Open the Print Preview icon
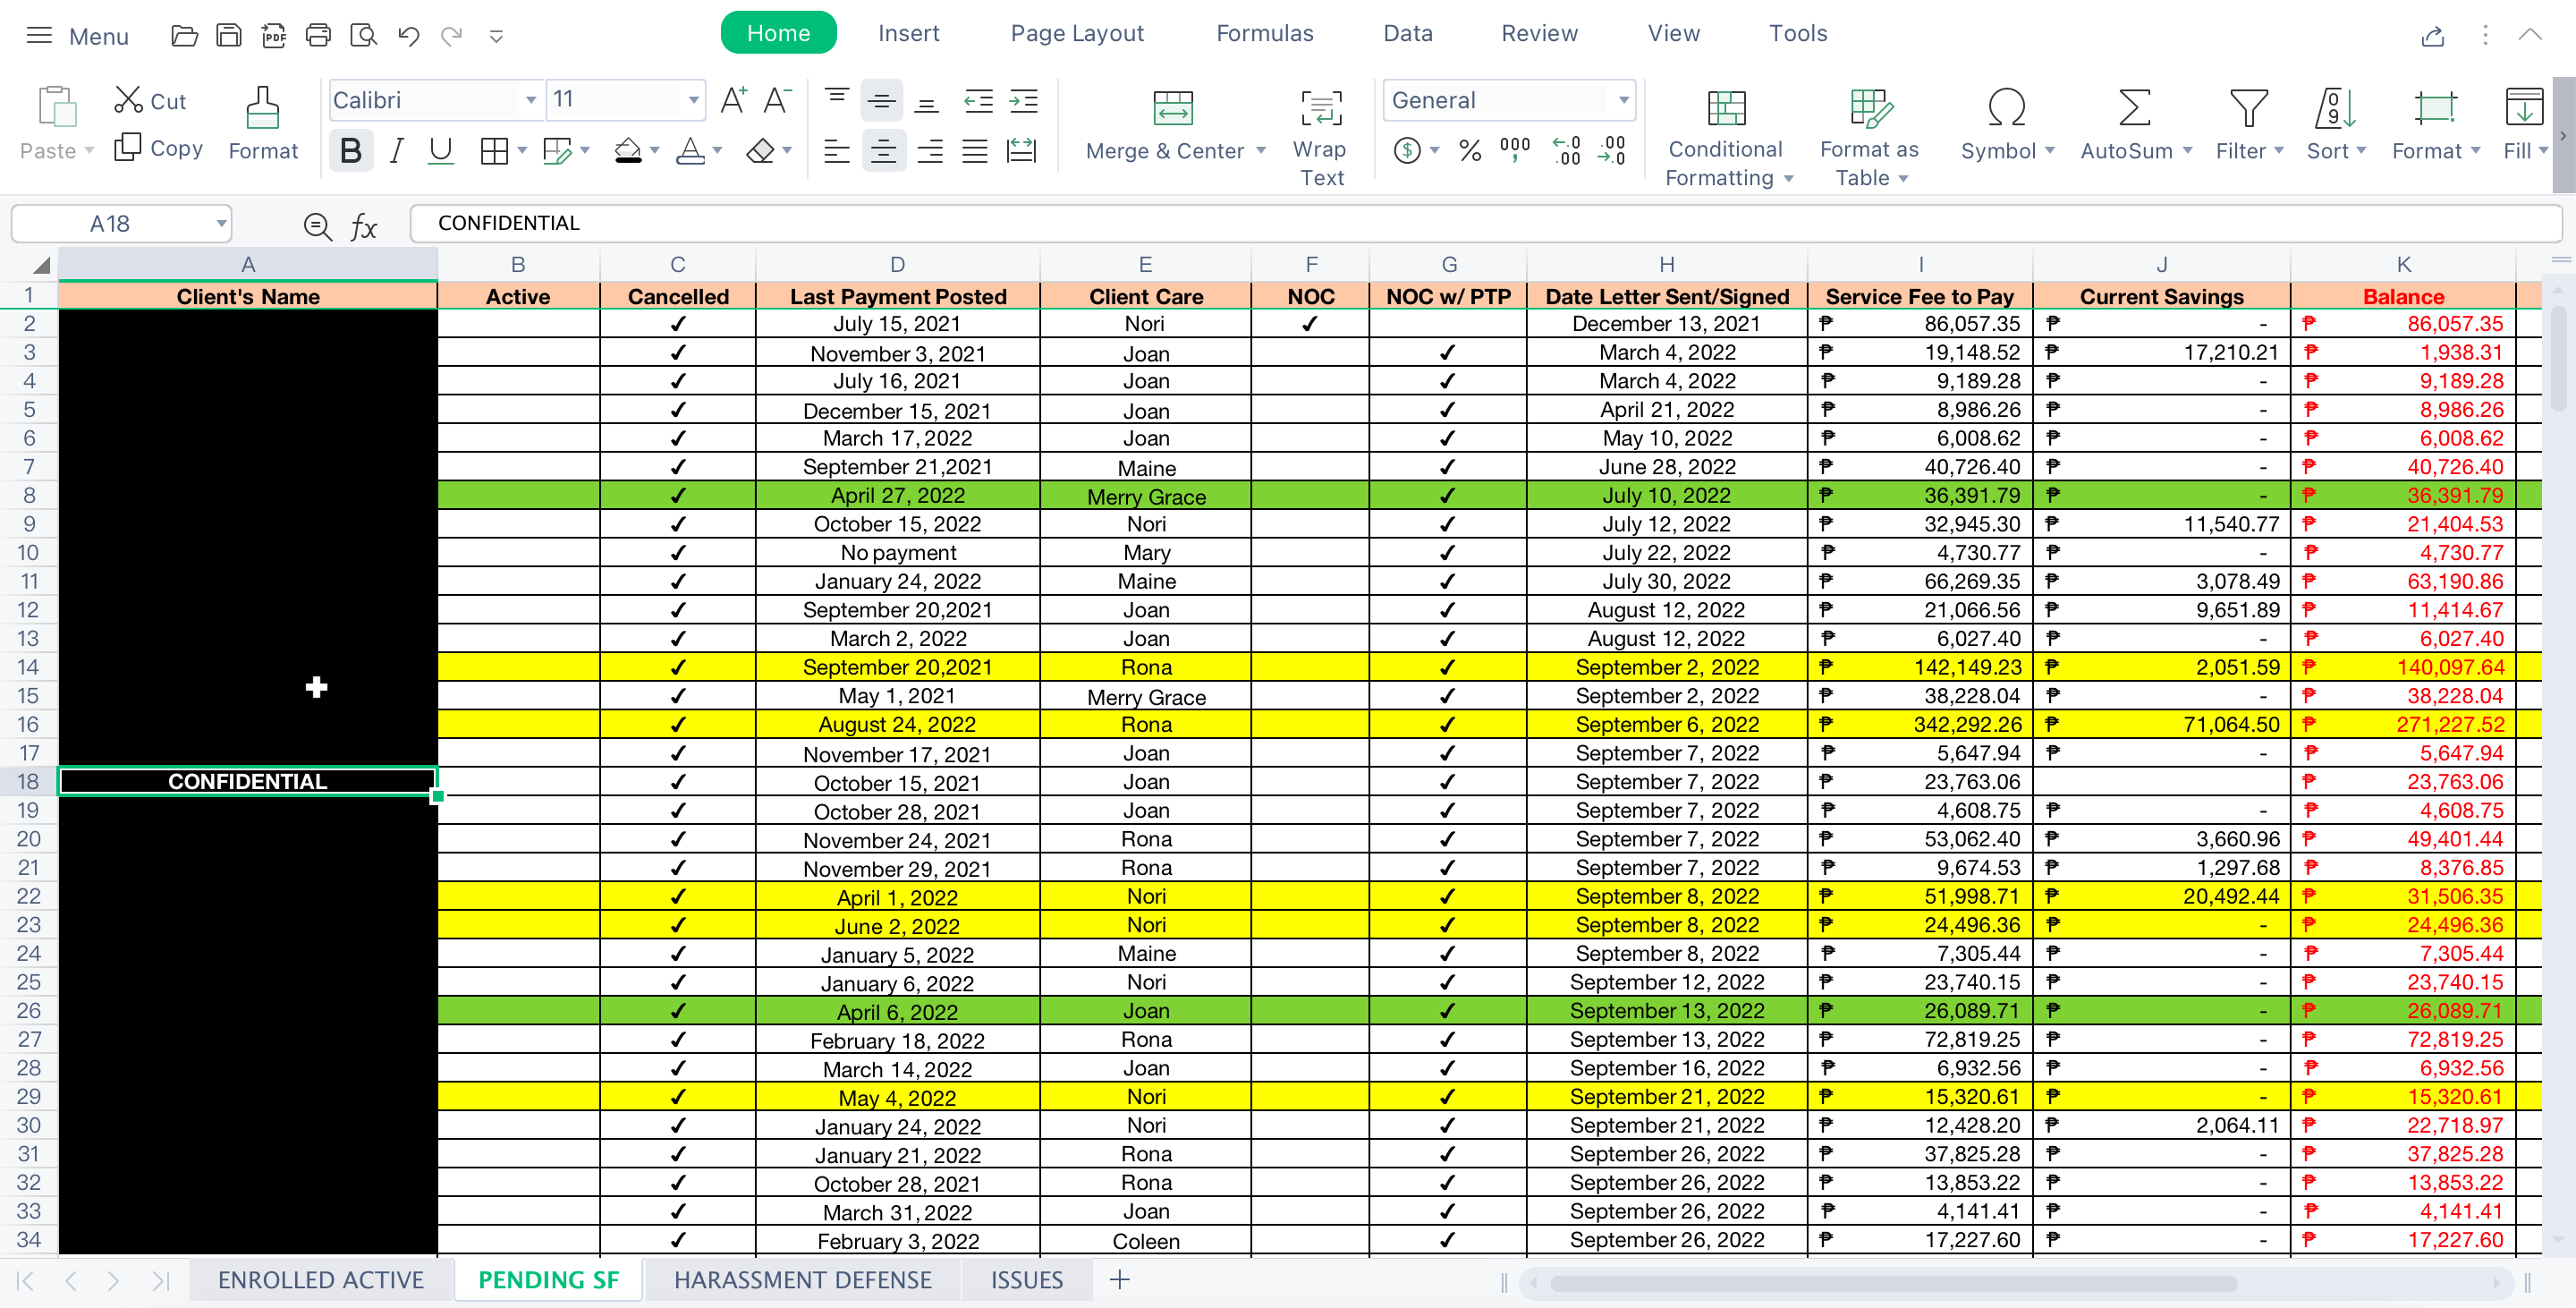This screenshot has width=2576, height=1308. point(363,36)
